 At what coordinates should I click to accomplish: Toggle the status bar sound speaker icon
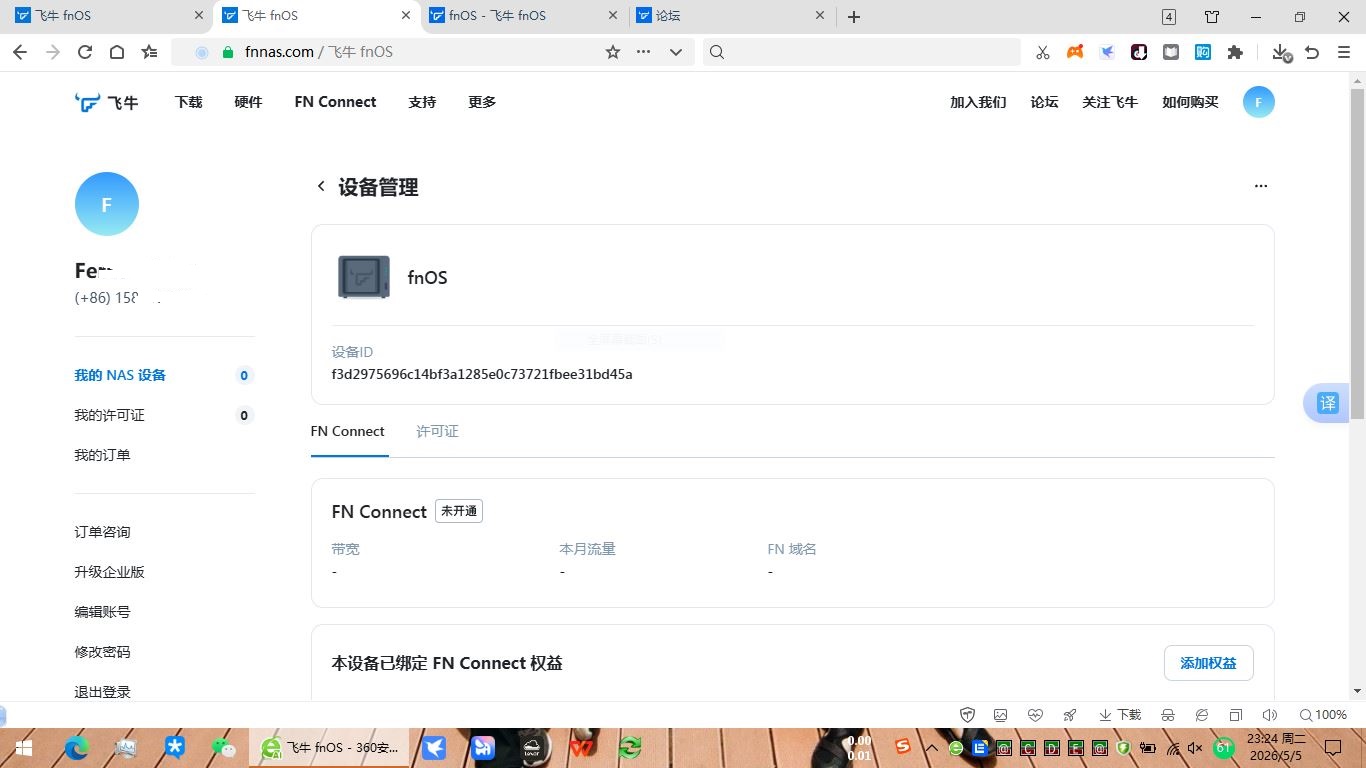(1270, 715)
